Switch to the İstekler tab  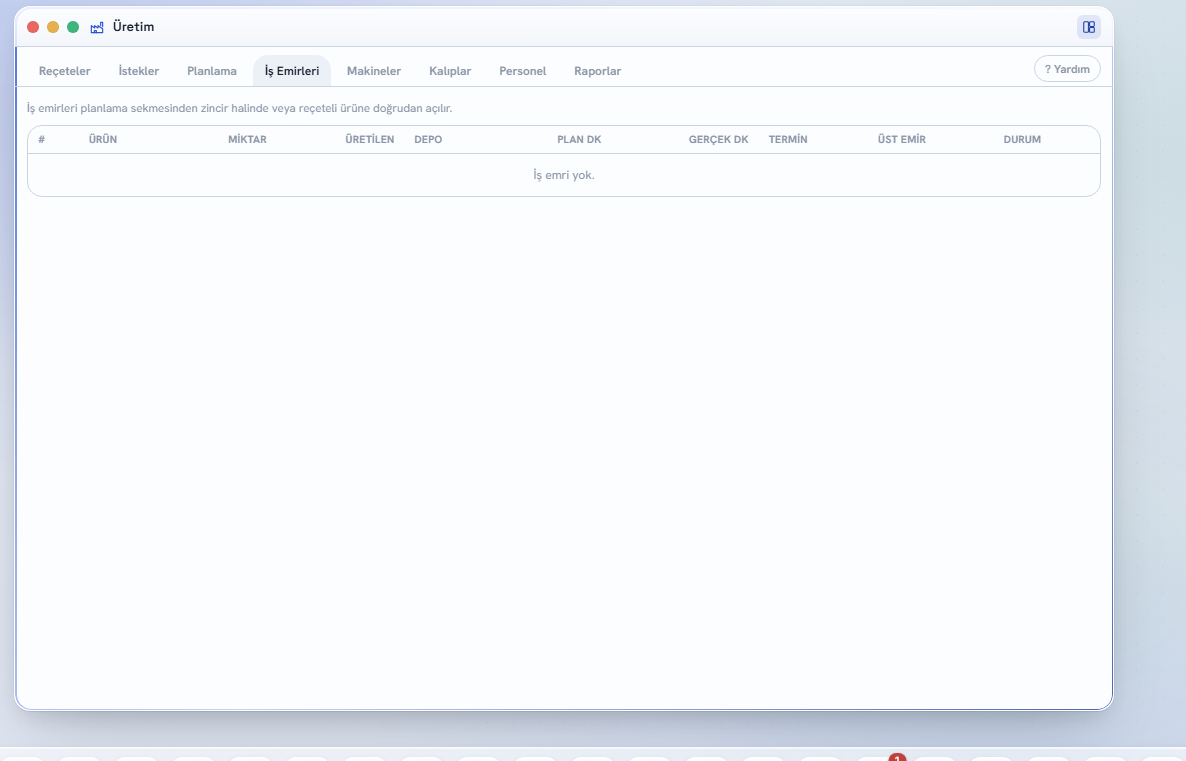coord(138,71)
